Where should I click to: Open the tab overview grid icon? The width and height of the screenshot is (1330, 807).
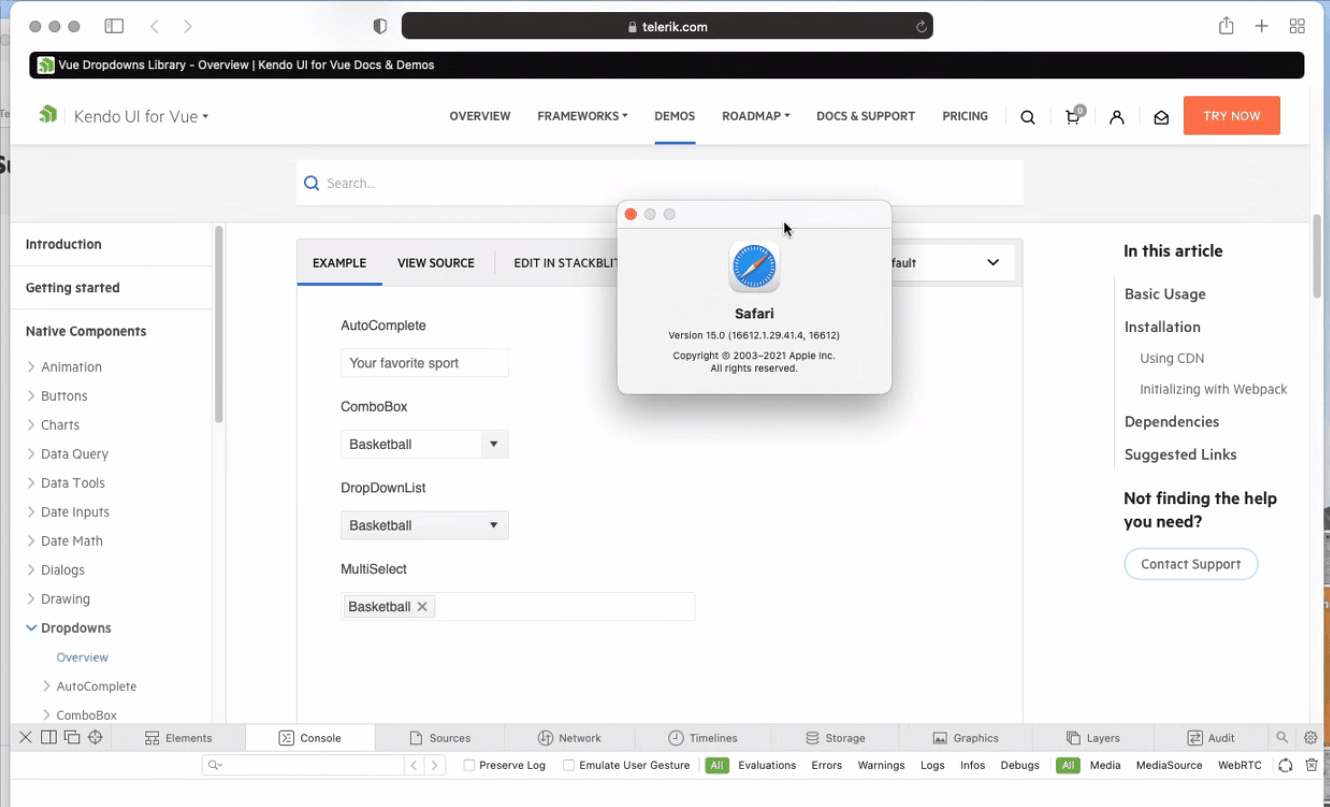1297,26
